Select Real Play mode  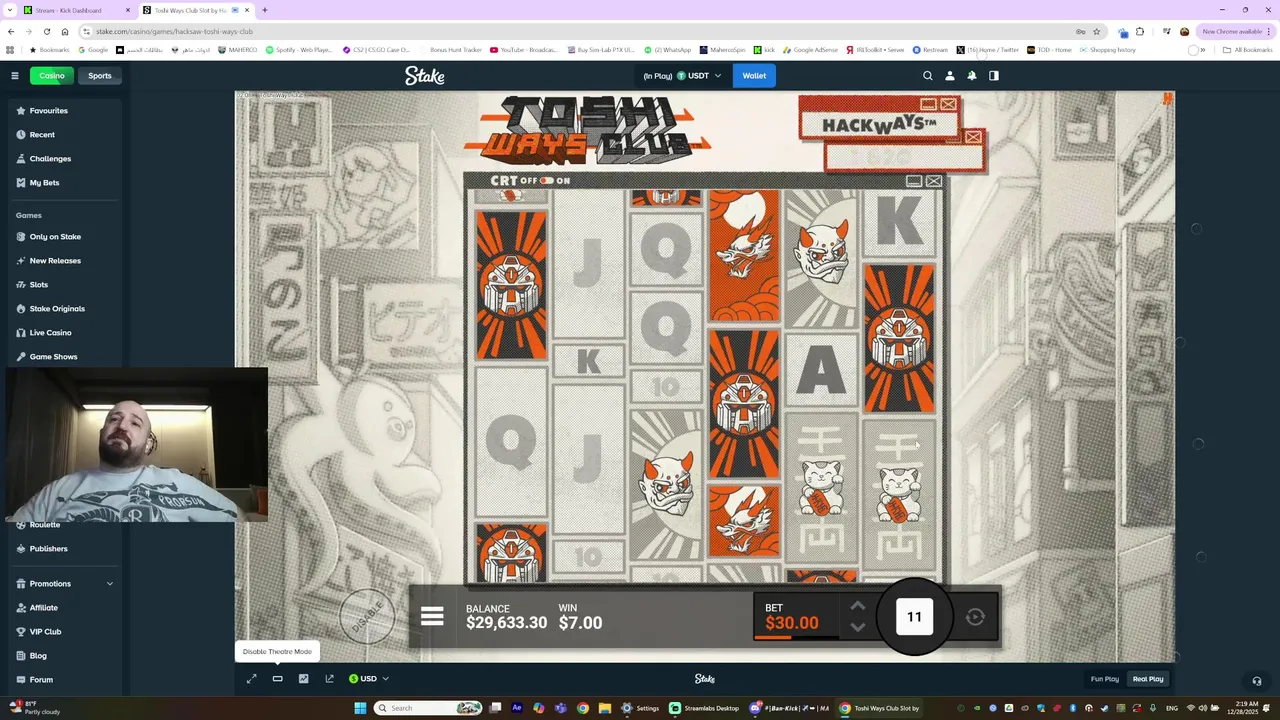[x=1148, y=679]
